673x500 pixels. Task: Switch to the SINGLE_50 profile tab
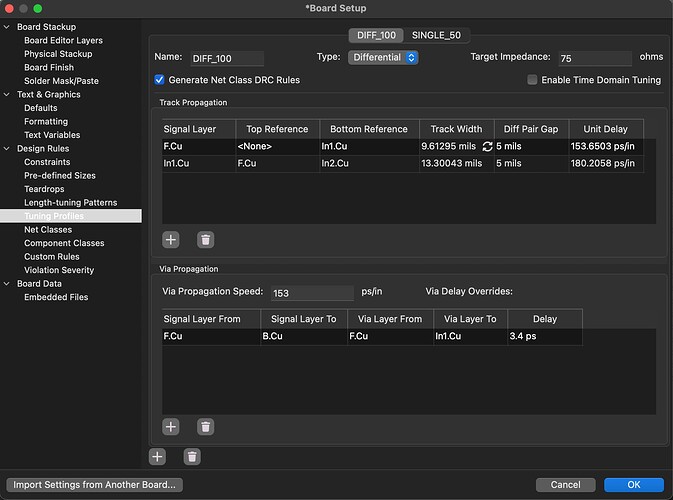(x=436, y=35)
